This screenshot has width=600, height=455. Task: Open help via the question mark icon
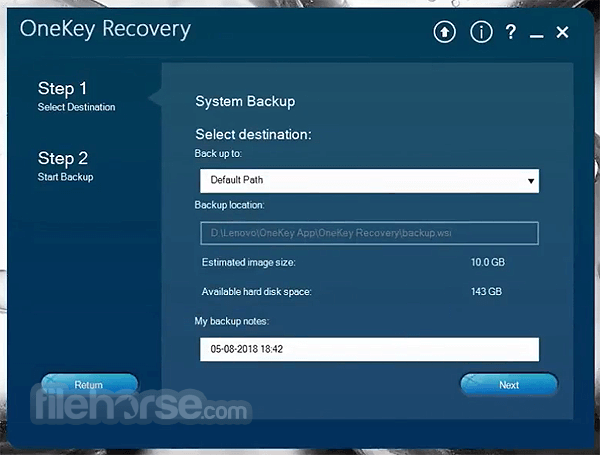click(510, 32)
